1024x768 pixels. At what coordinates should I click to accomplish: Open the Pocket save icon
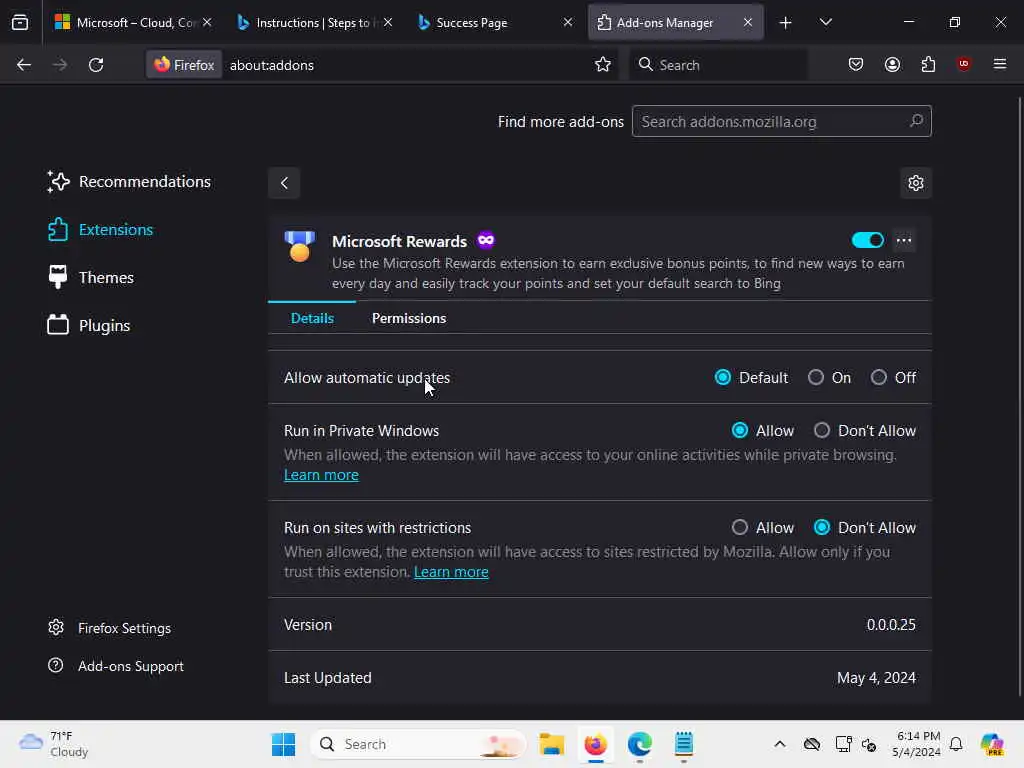(x=856, y=65)
